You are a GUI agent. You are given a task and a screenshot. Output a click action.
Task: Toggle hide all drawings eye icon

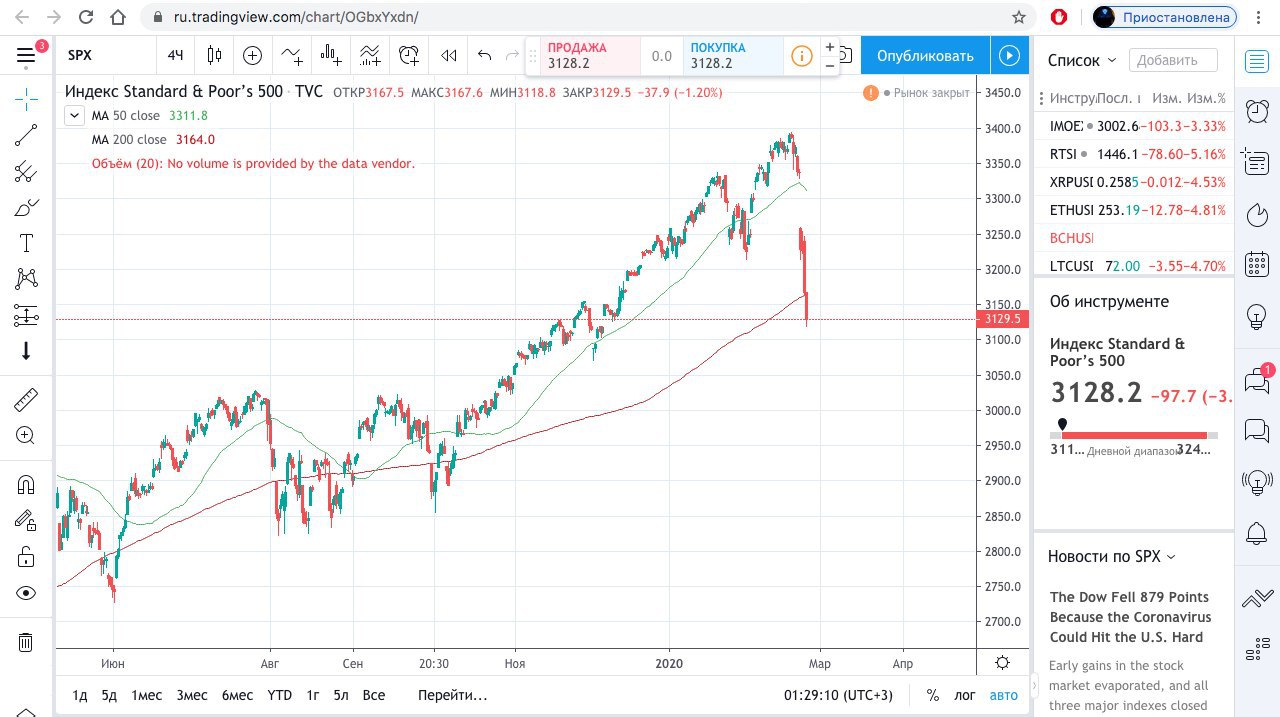coord(26,593)
